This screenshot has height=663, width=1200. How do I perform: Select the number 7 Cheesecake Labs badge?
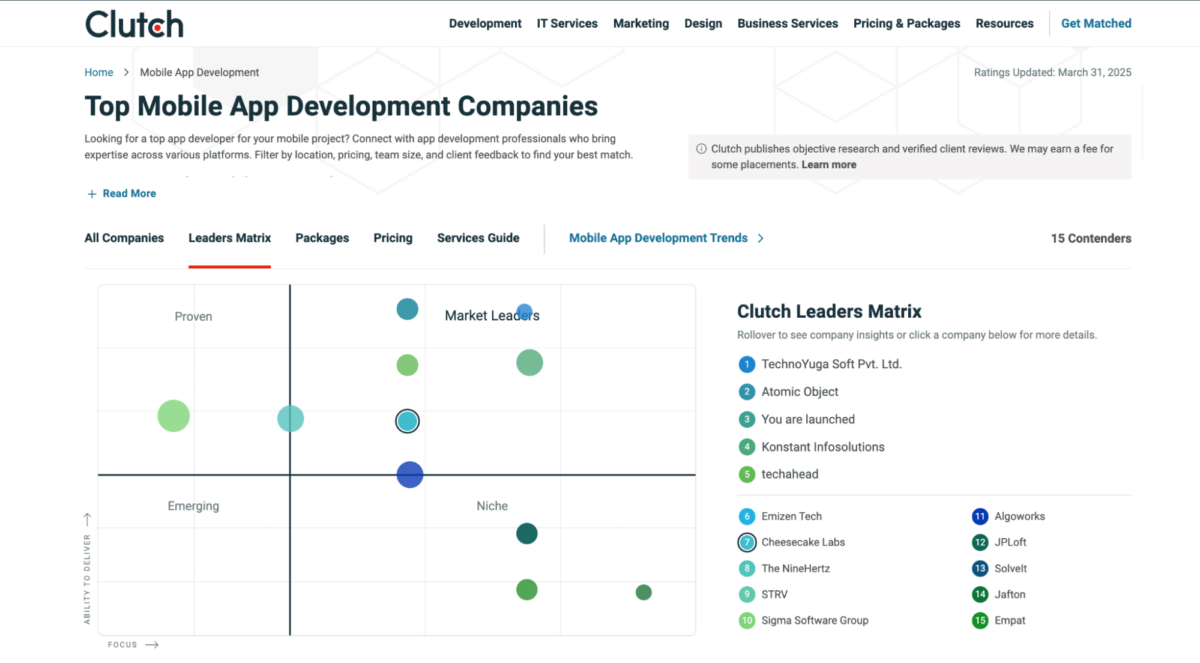[x=747, y=543]
